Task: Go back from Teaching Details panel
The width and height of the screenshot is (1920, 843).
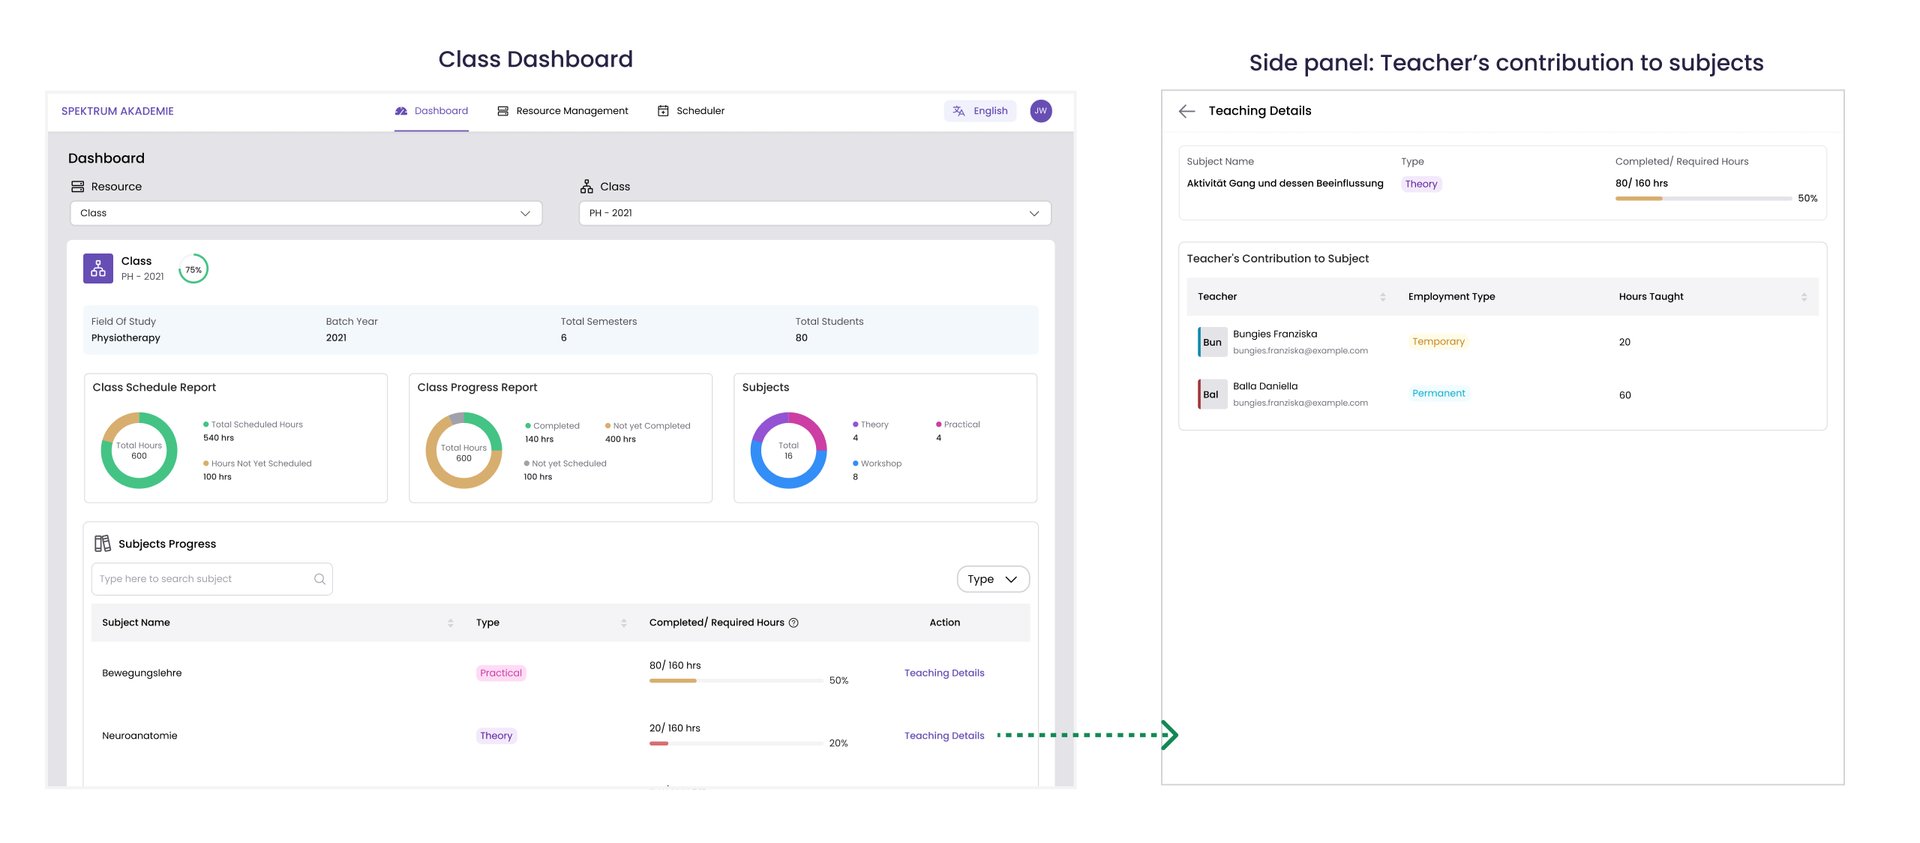Action: coord(1187,111)
